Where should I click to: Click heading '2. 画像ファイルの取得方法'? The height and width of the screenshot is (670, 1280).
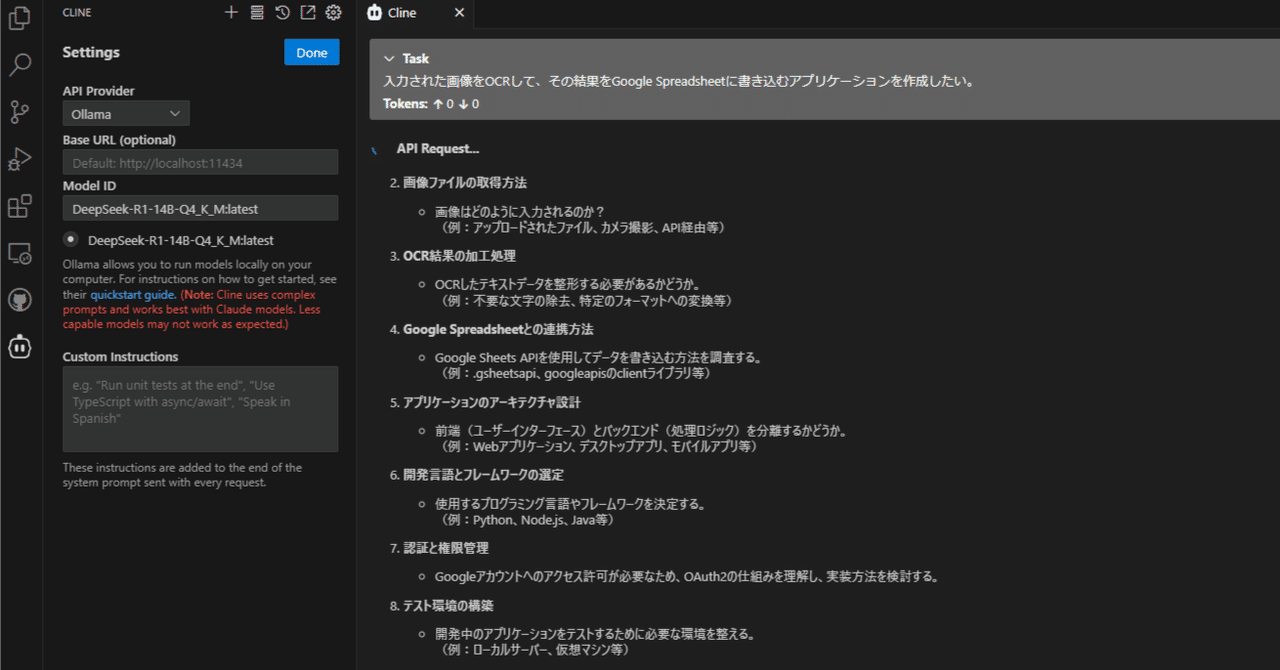[458, 183]
